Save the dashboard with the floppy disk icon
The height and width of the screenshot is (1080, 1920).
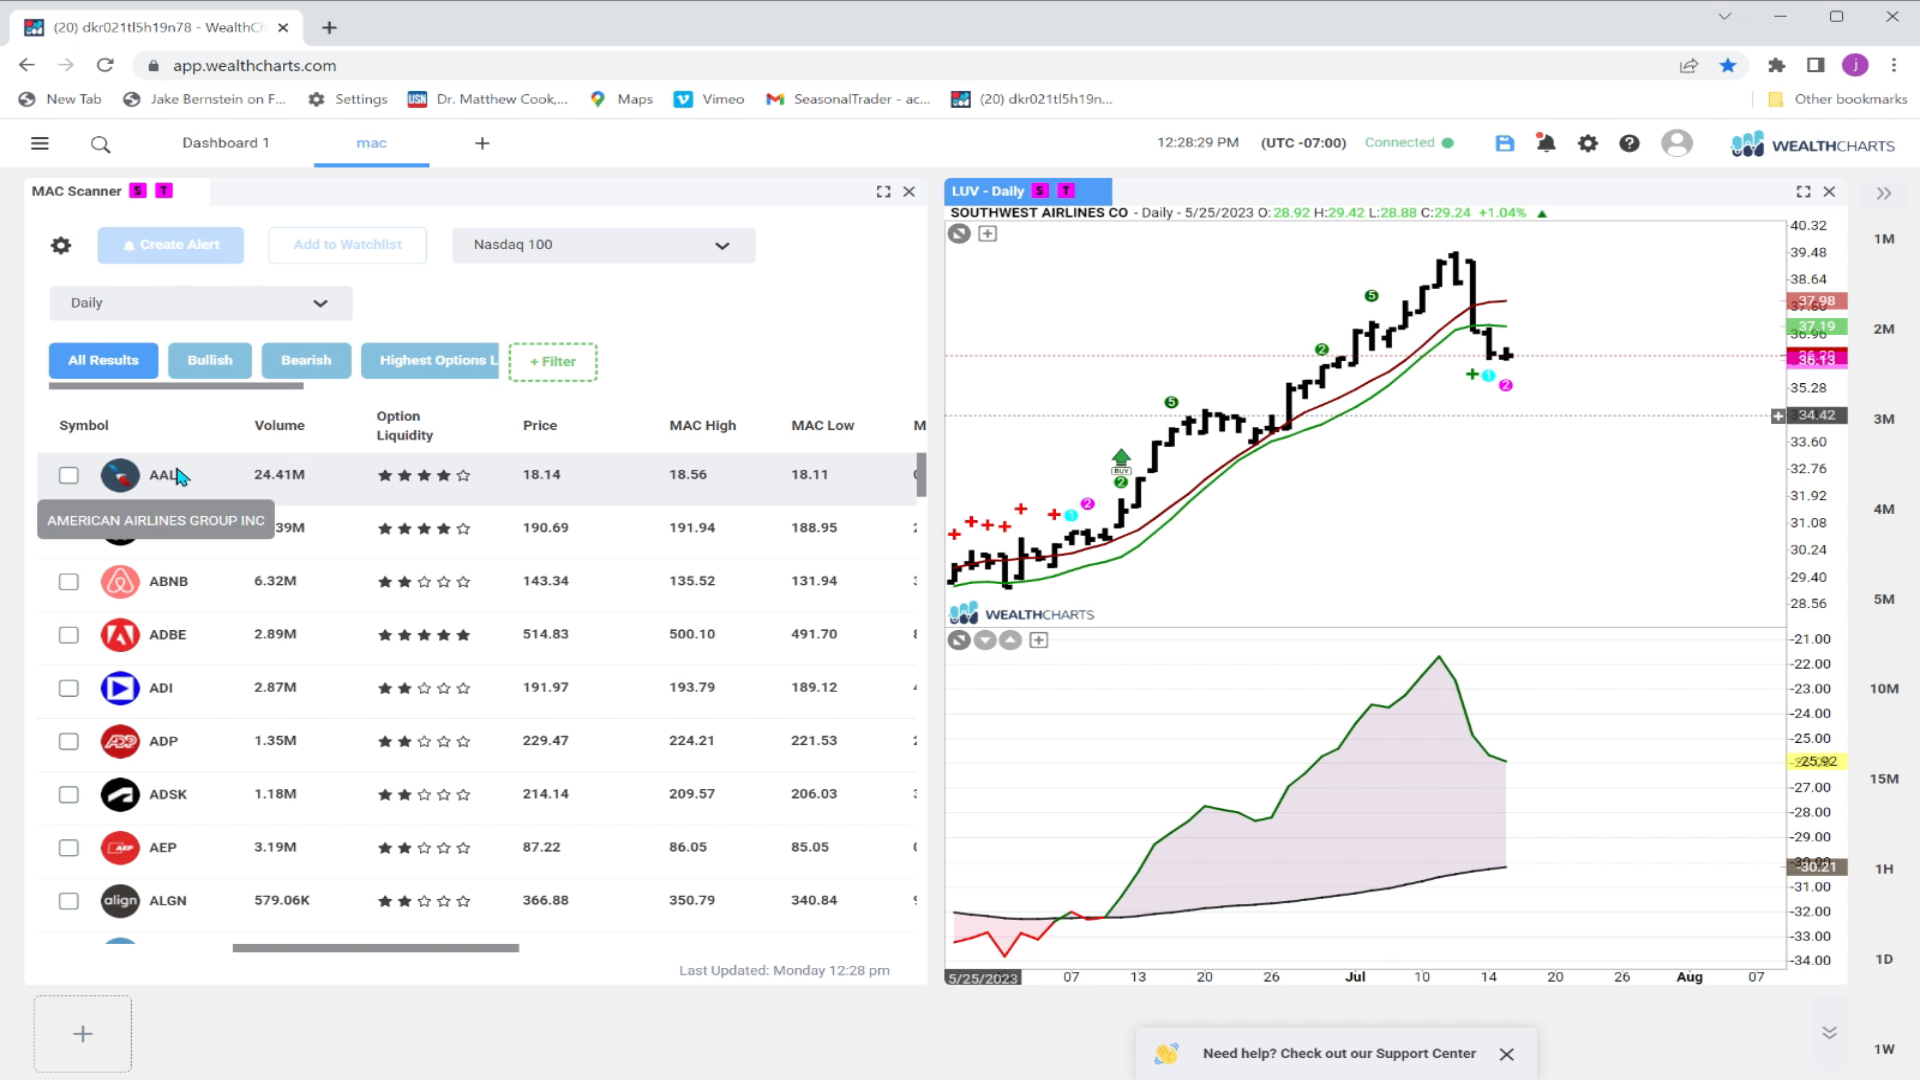tap(1504, 143)
